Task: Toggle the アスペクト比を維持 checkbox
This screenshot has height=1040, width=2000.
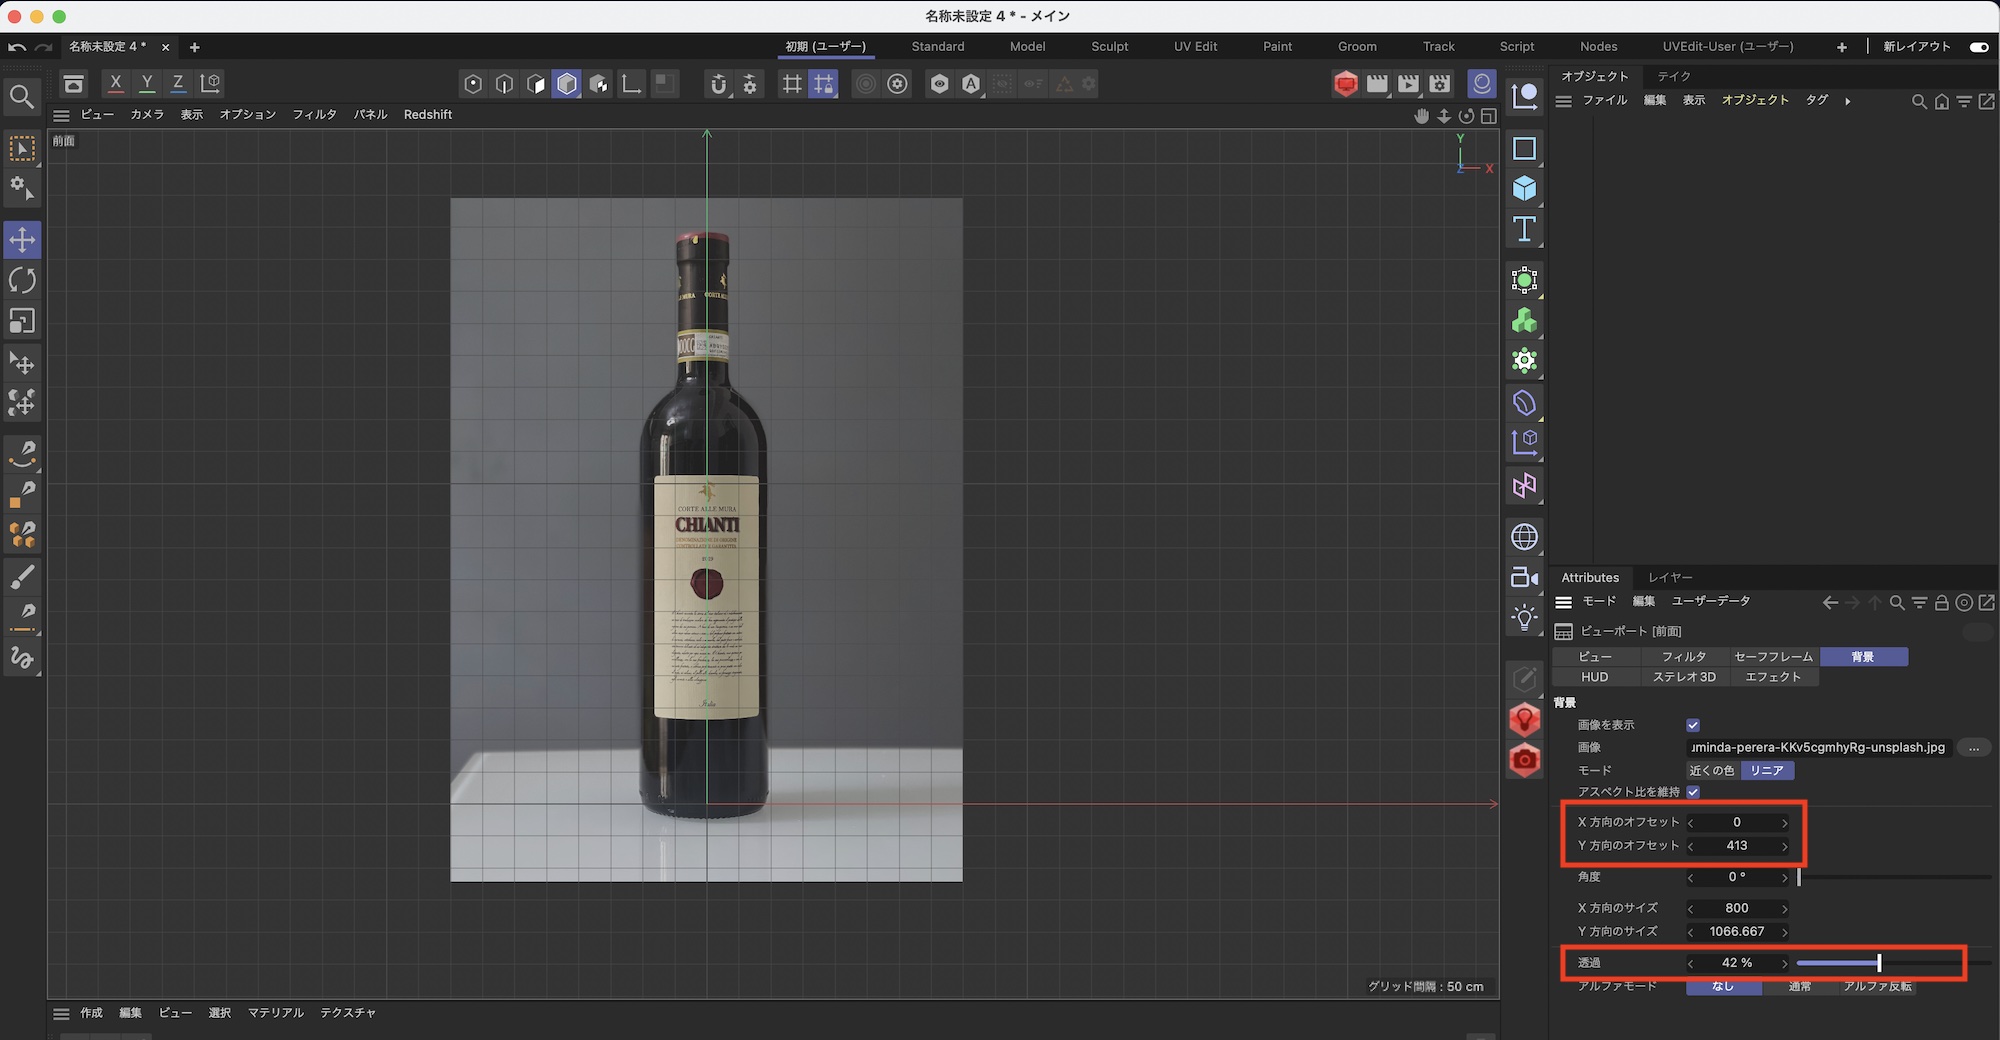Action: 1693,792
